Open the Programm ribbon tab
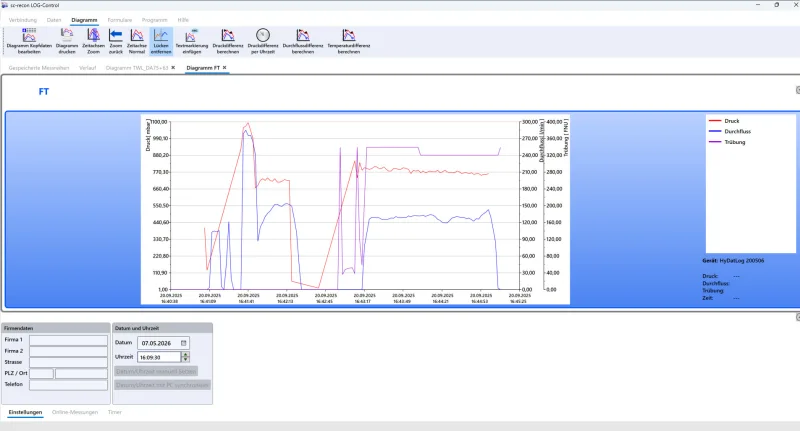The height and width of the screenshot is (431, 800). pyautogui.click(x=154, y=20)
